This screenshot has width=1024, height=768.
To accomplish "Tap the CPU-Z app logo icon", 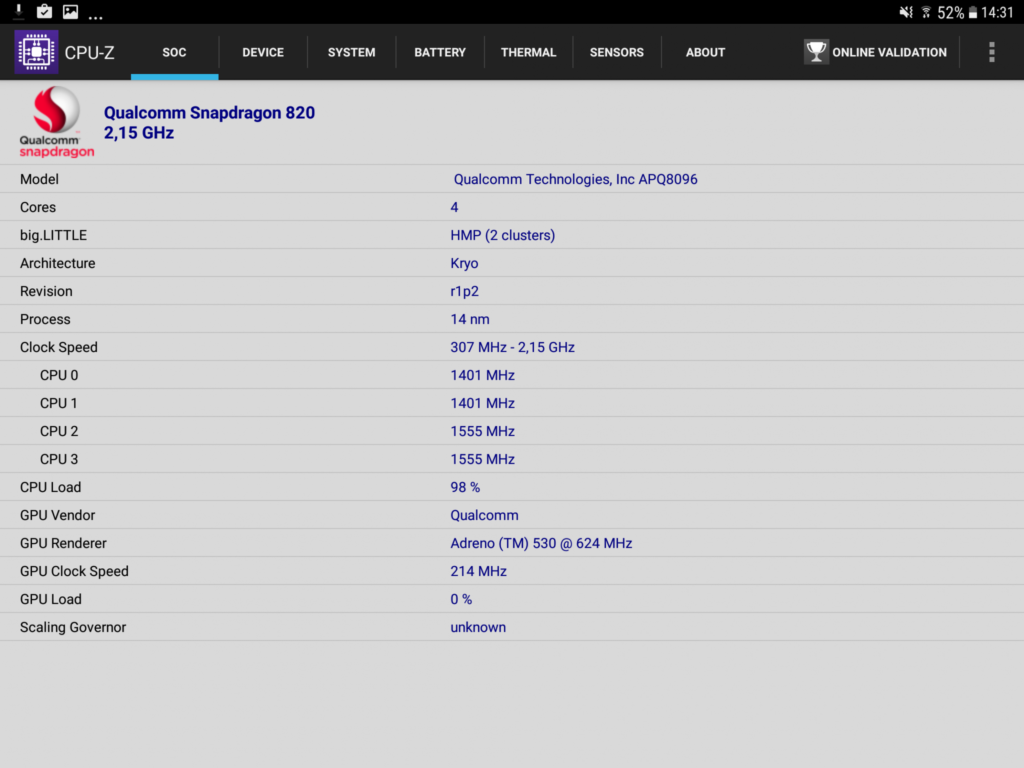I will (37, 52).
